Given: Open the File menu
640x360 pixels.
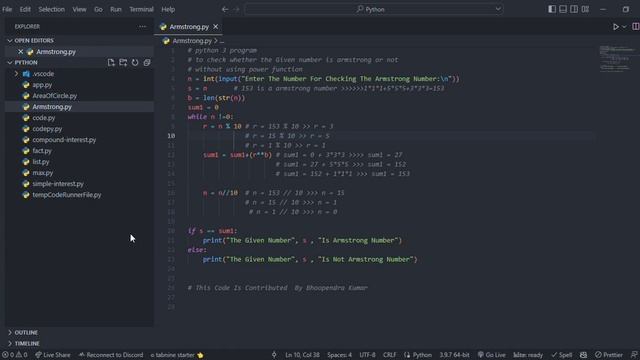Looking at the screenshot, I should (x=7, y=9).
